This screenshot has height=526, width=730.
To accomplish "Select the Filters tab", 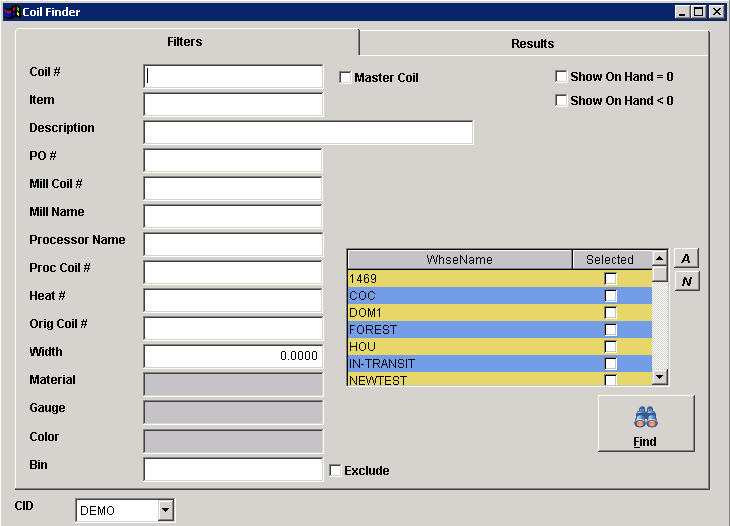I will click(x=184, y=42).
